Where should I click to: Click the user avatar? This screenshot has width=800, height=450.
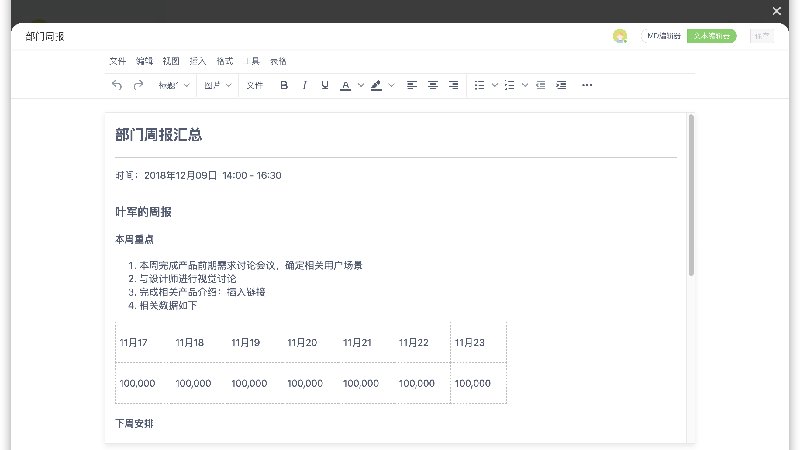pyautogui.click(x=620, y=36)
